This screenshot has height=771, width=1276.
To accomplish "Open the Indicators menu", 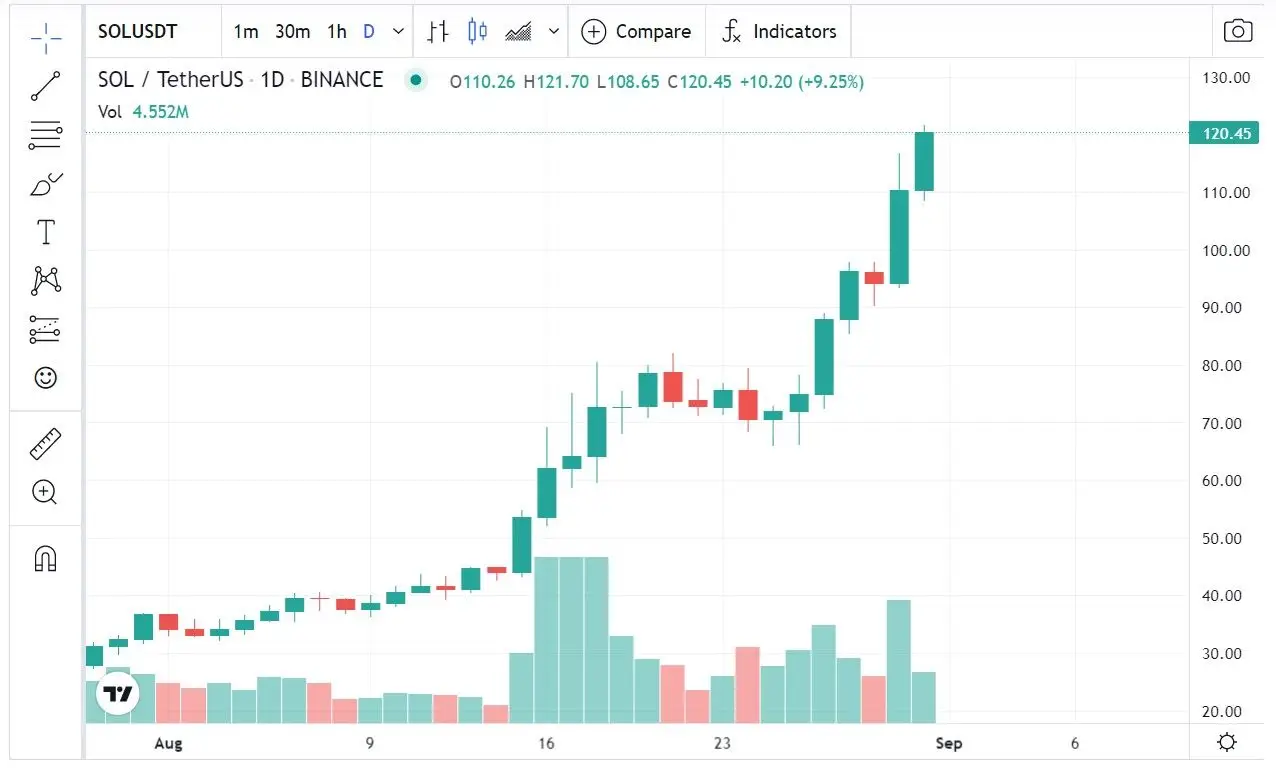I will [778, 32].
